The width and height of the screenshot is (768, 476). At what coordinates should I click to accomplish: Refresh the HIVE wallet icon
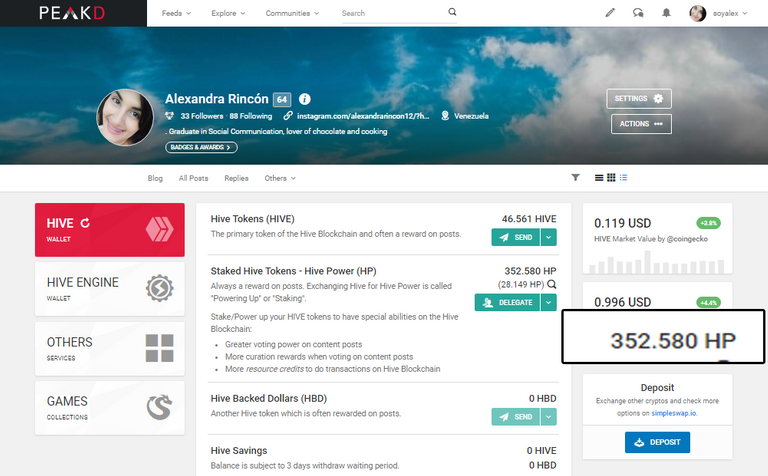click(x=85, y=223)
